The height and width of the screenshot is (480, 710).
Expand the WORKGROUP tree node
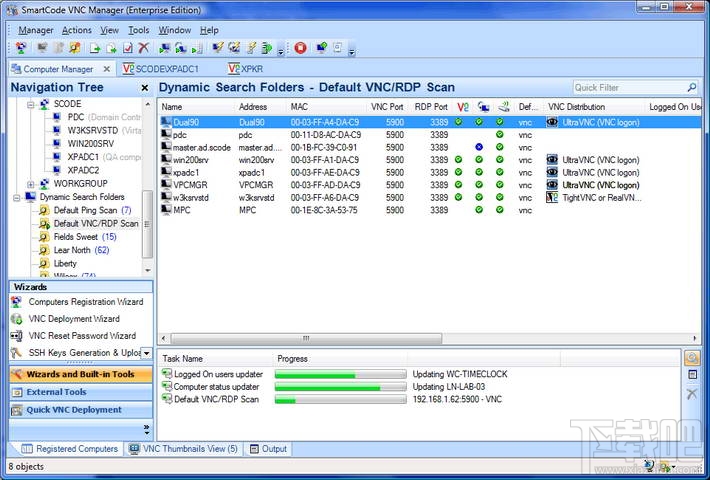click(30, 184)
